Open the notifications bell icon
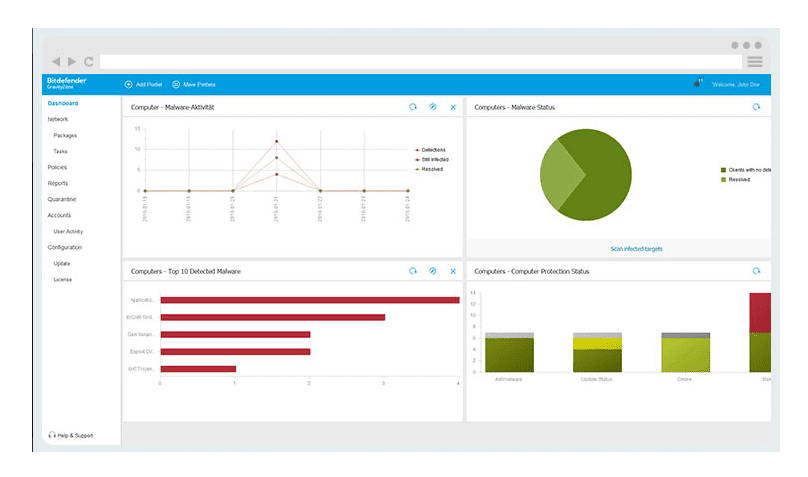808x477 pixels. (x=697, y=84)
